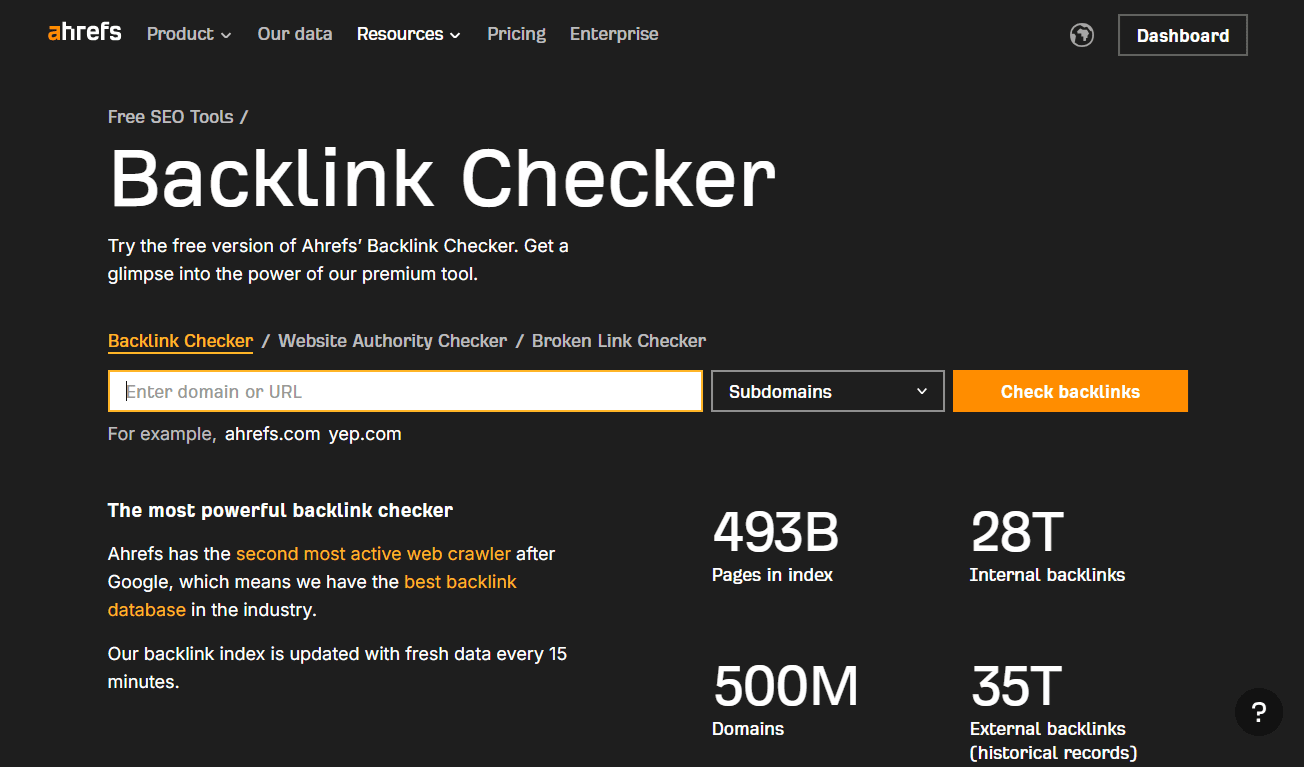Go back to Free SEO Tools
This screenshot has width=1304, height=767.
[169, 116]
